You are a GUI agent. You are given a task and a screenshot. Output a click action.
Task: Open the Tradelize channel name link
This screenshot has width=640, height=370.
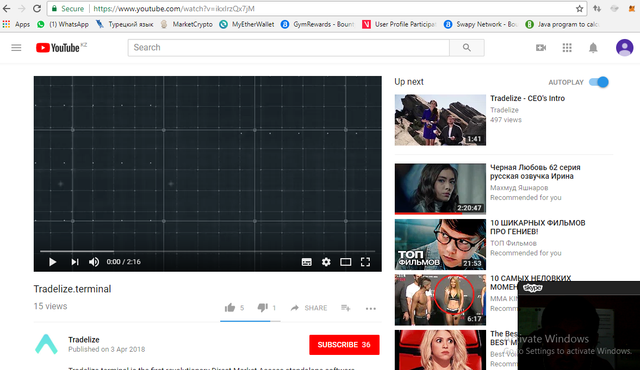(84, 339)
